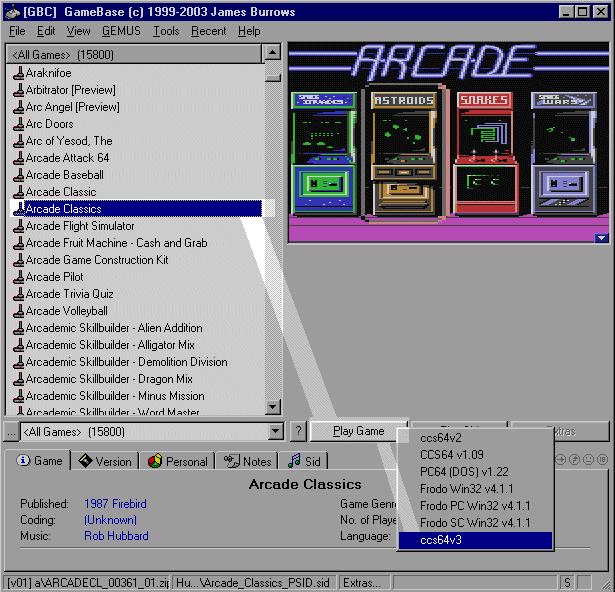Switch to the Personal tab

point(177,461)
